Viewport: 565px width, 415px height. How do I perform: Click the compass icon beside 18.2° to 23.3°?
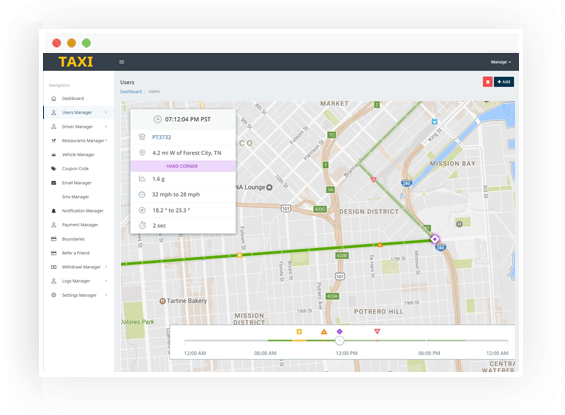[x=142, y=210]
